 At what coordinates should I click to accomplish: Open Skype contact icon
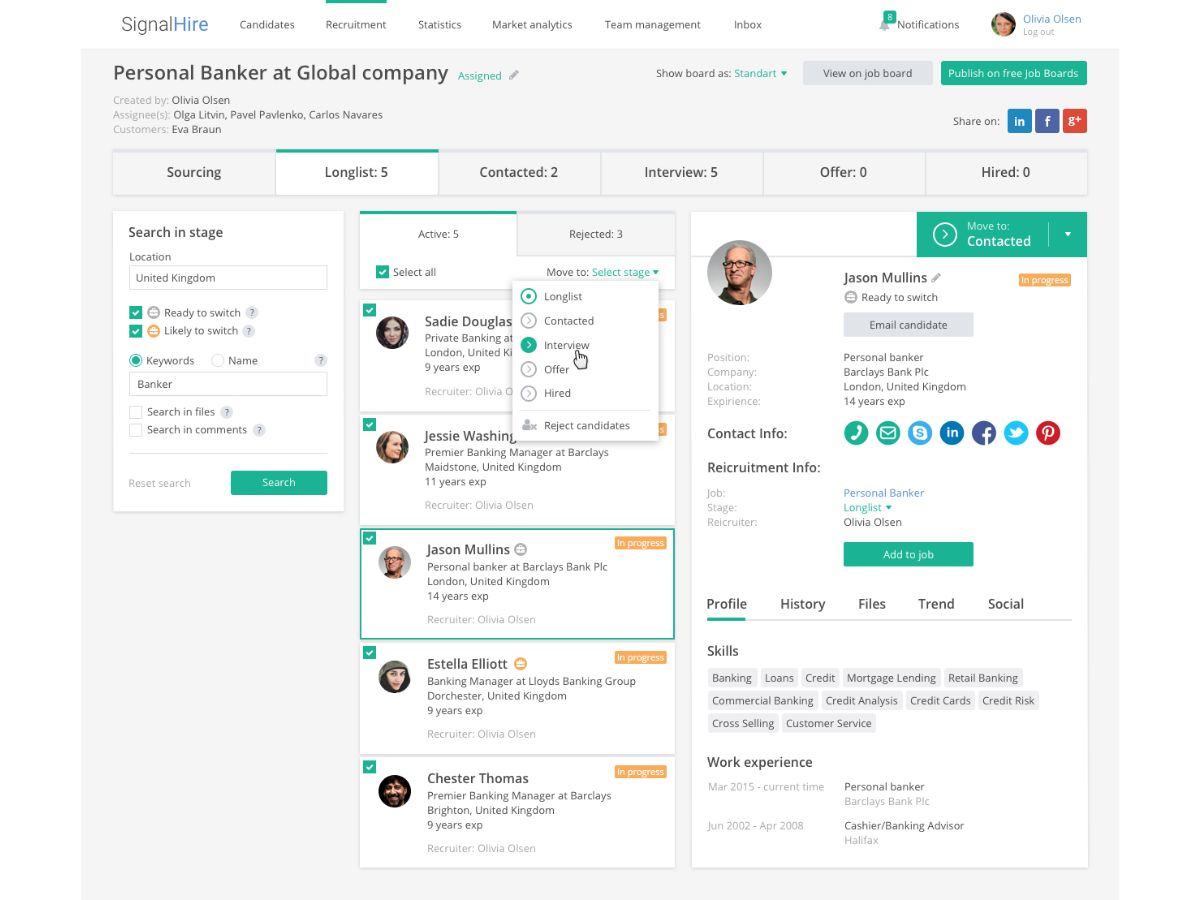point(920,433)
